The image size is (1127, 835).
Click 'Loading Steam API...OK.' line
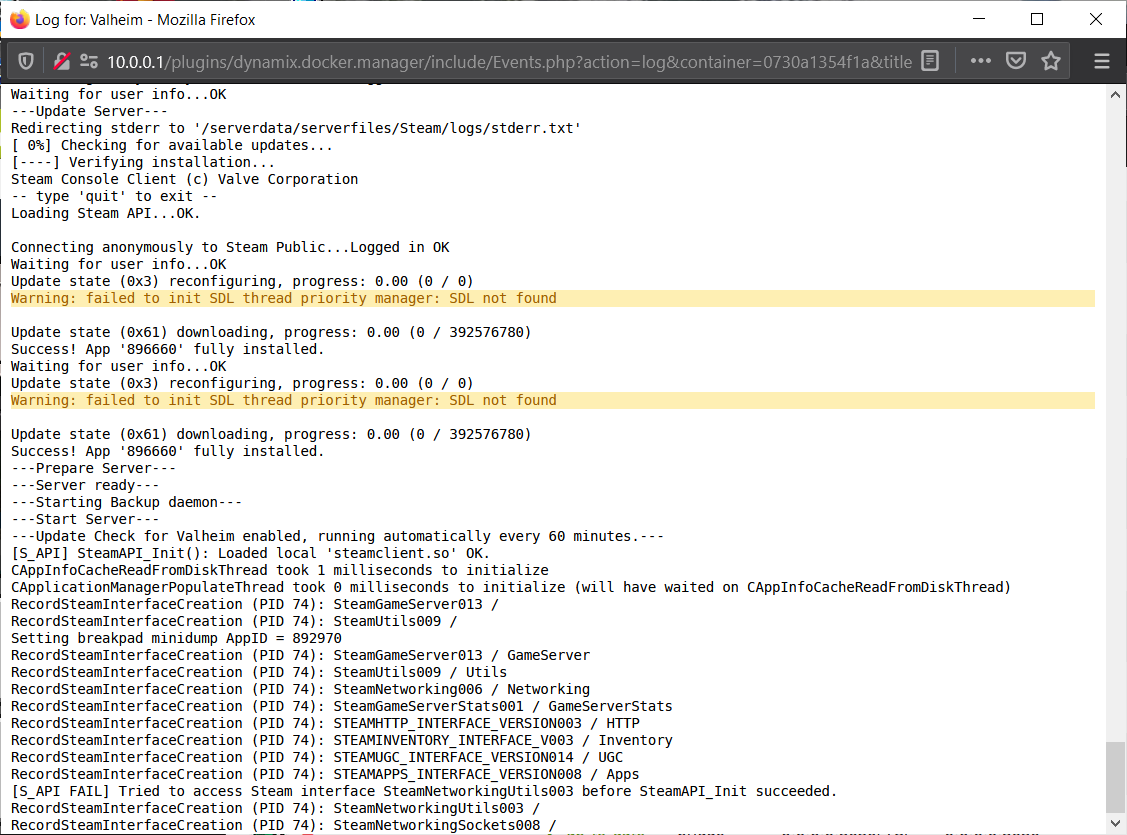(x=105, y=213)
